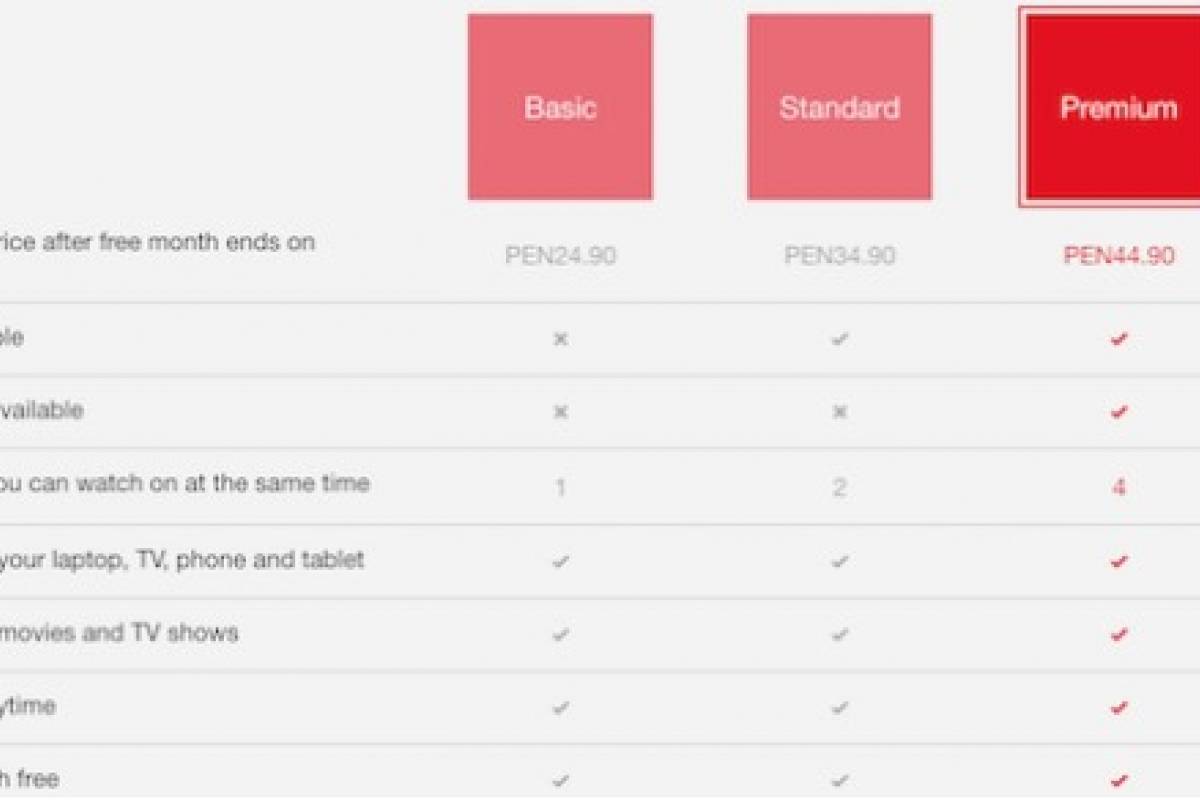Viewport: 1200px width, 800px height.
Task: Click the red screen count 4 under Premium
Action: pyautogui.click(x=1119, y=488)
